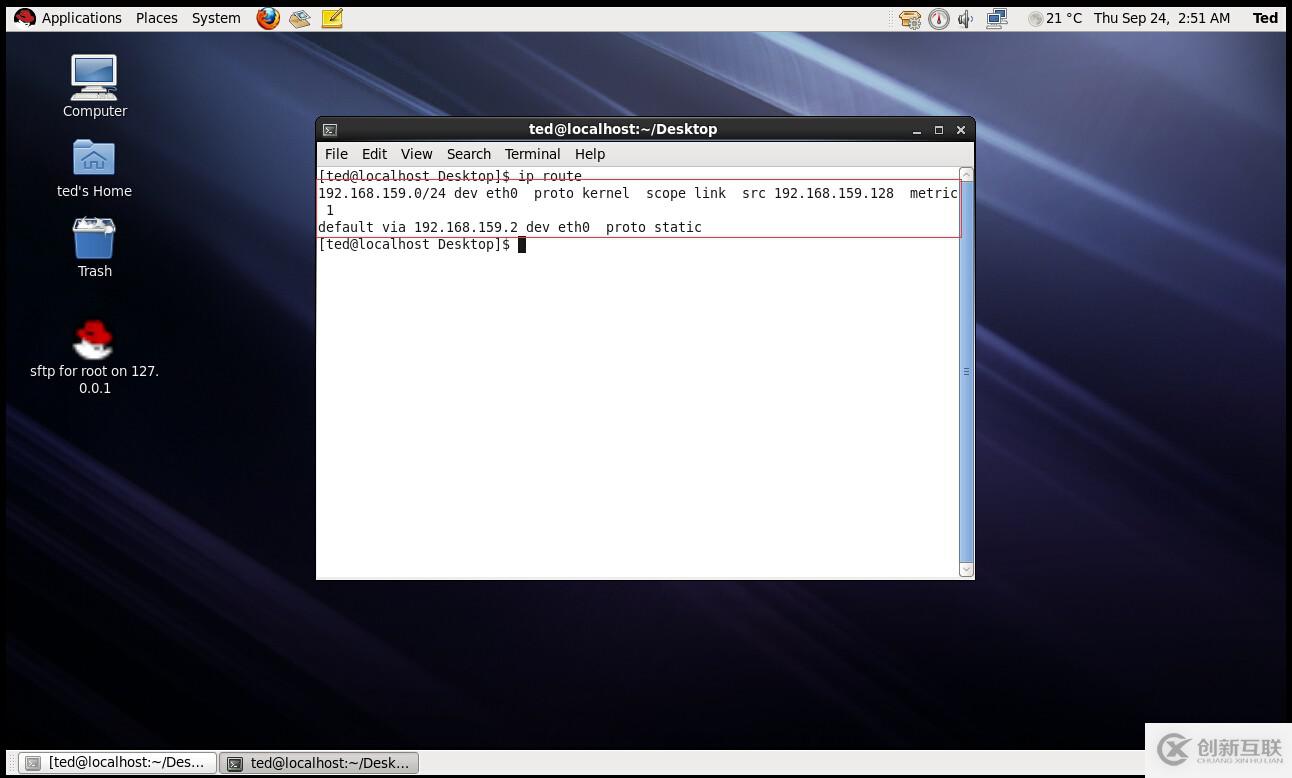Click the 'ip route' command text
Viewport: 1292px width, 778px height.
coord(550,176)
